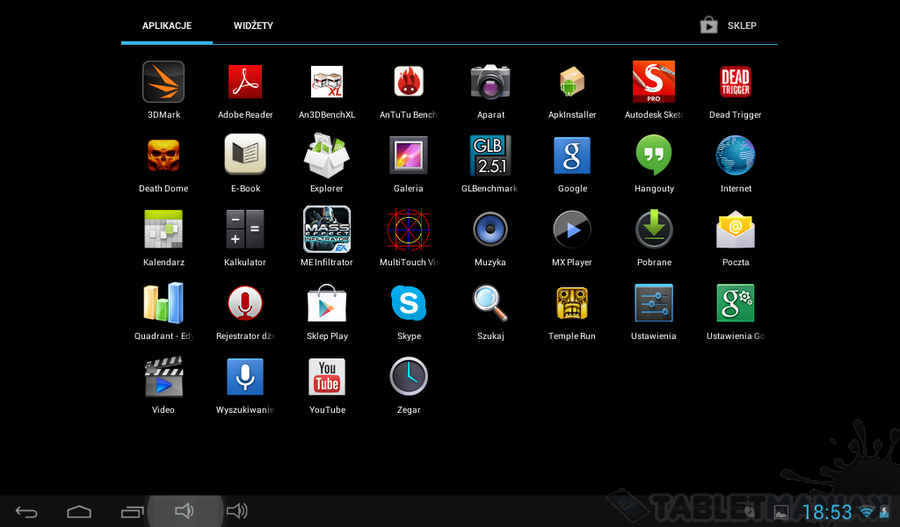Open clock 18:53 in status bar
Viewport: 900px width, 527px height.
tap(827, 512)
